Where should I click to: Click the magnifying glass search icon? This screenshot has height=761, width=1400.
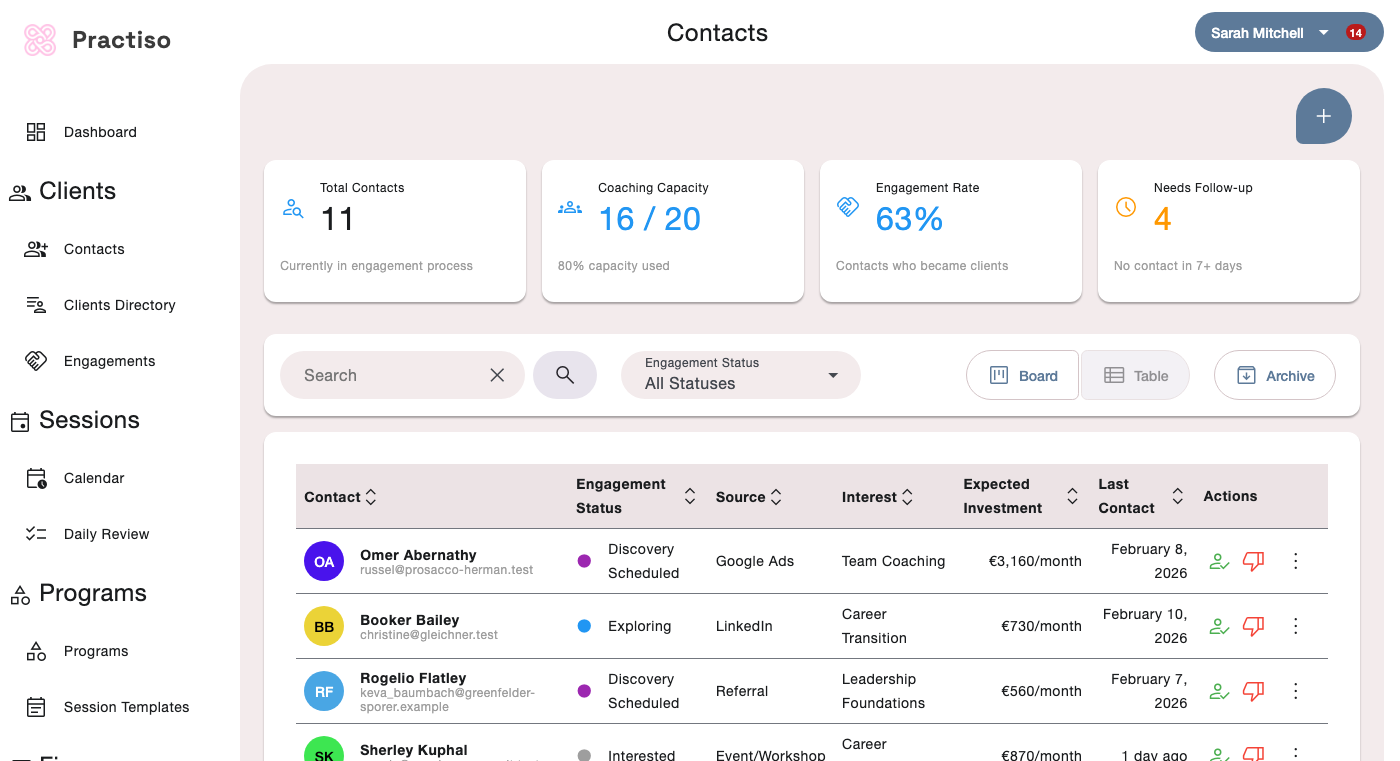(565, 375)
